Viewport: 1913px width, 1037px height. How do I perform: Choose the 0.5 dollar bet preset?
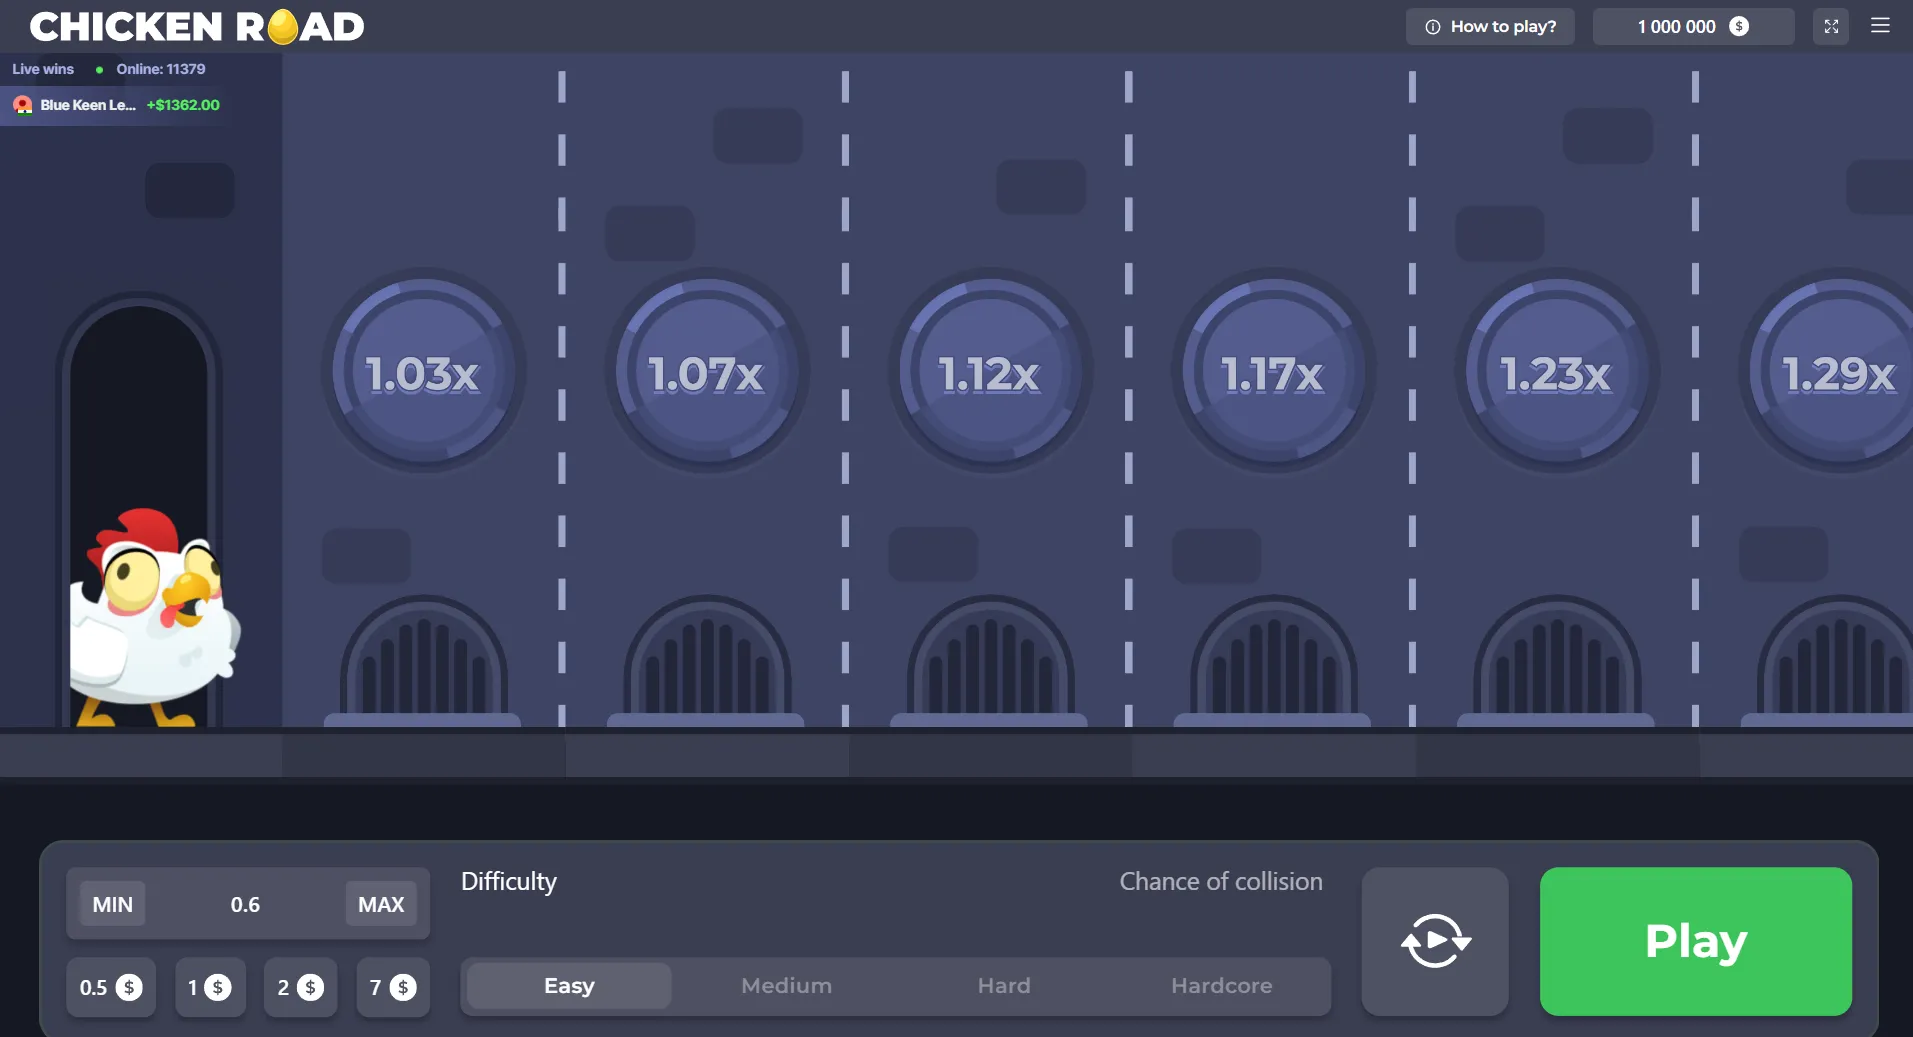tap(111, 987)
